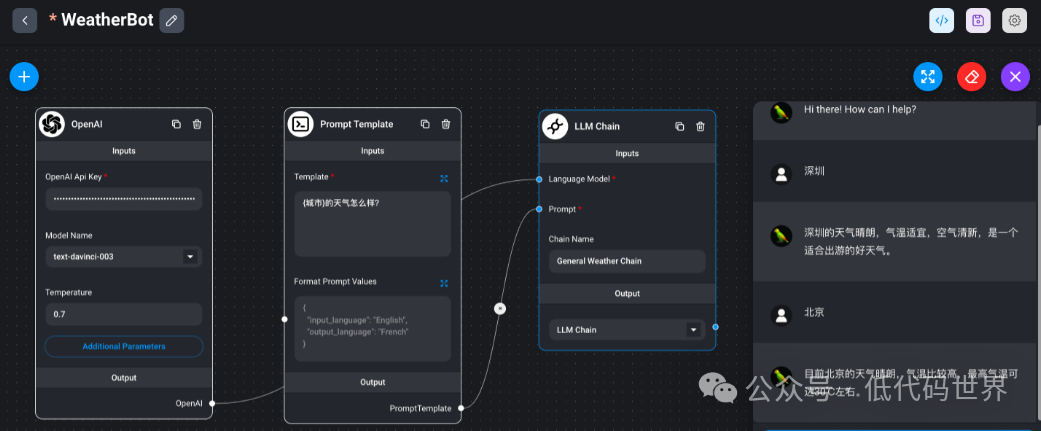Click the user message 北京
1041x431 pixels.
click(814, 311)
